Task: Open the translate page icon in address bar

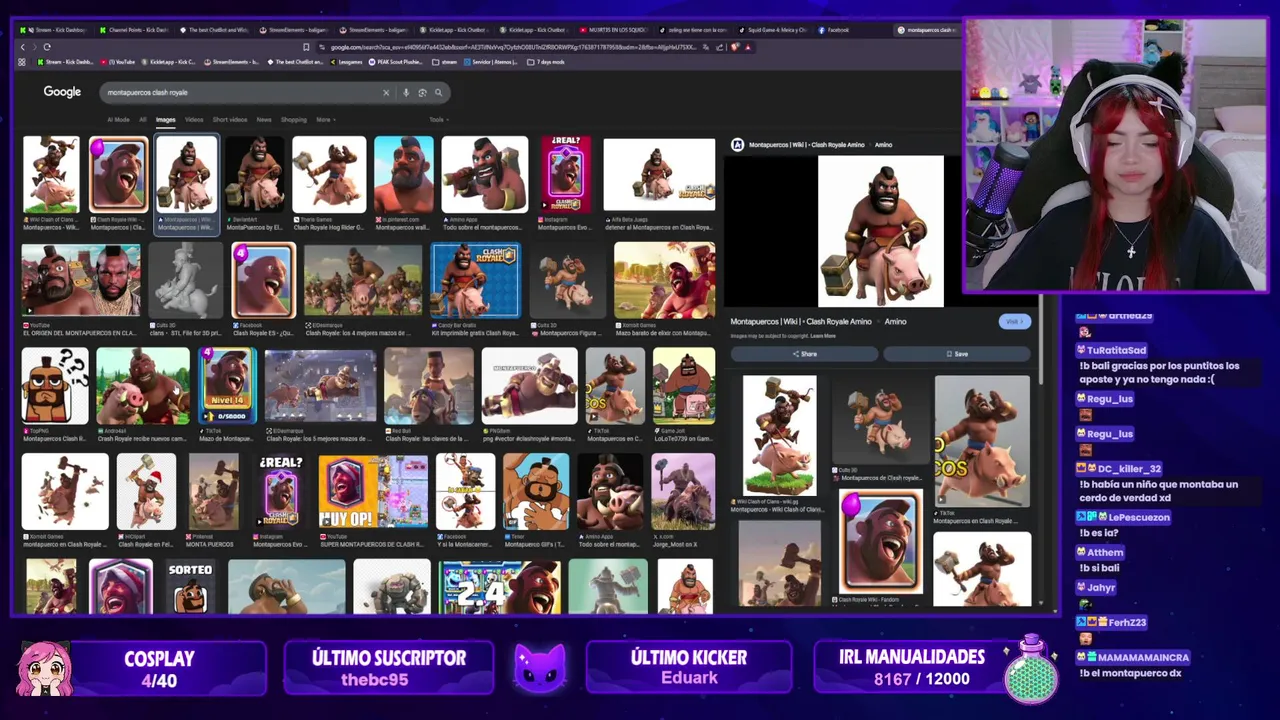Action: (707, 47)
